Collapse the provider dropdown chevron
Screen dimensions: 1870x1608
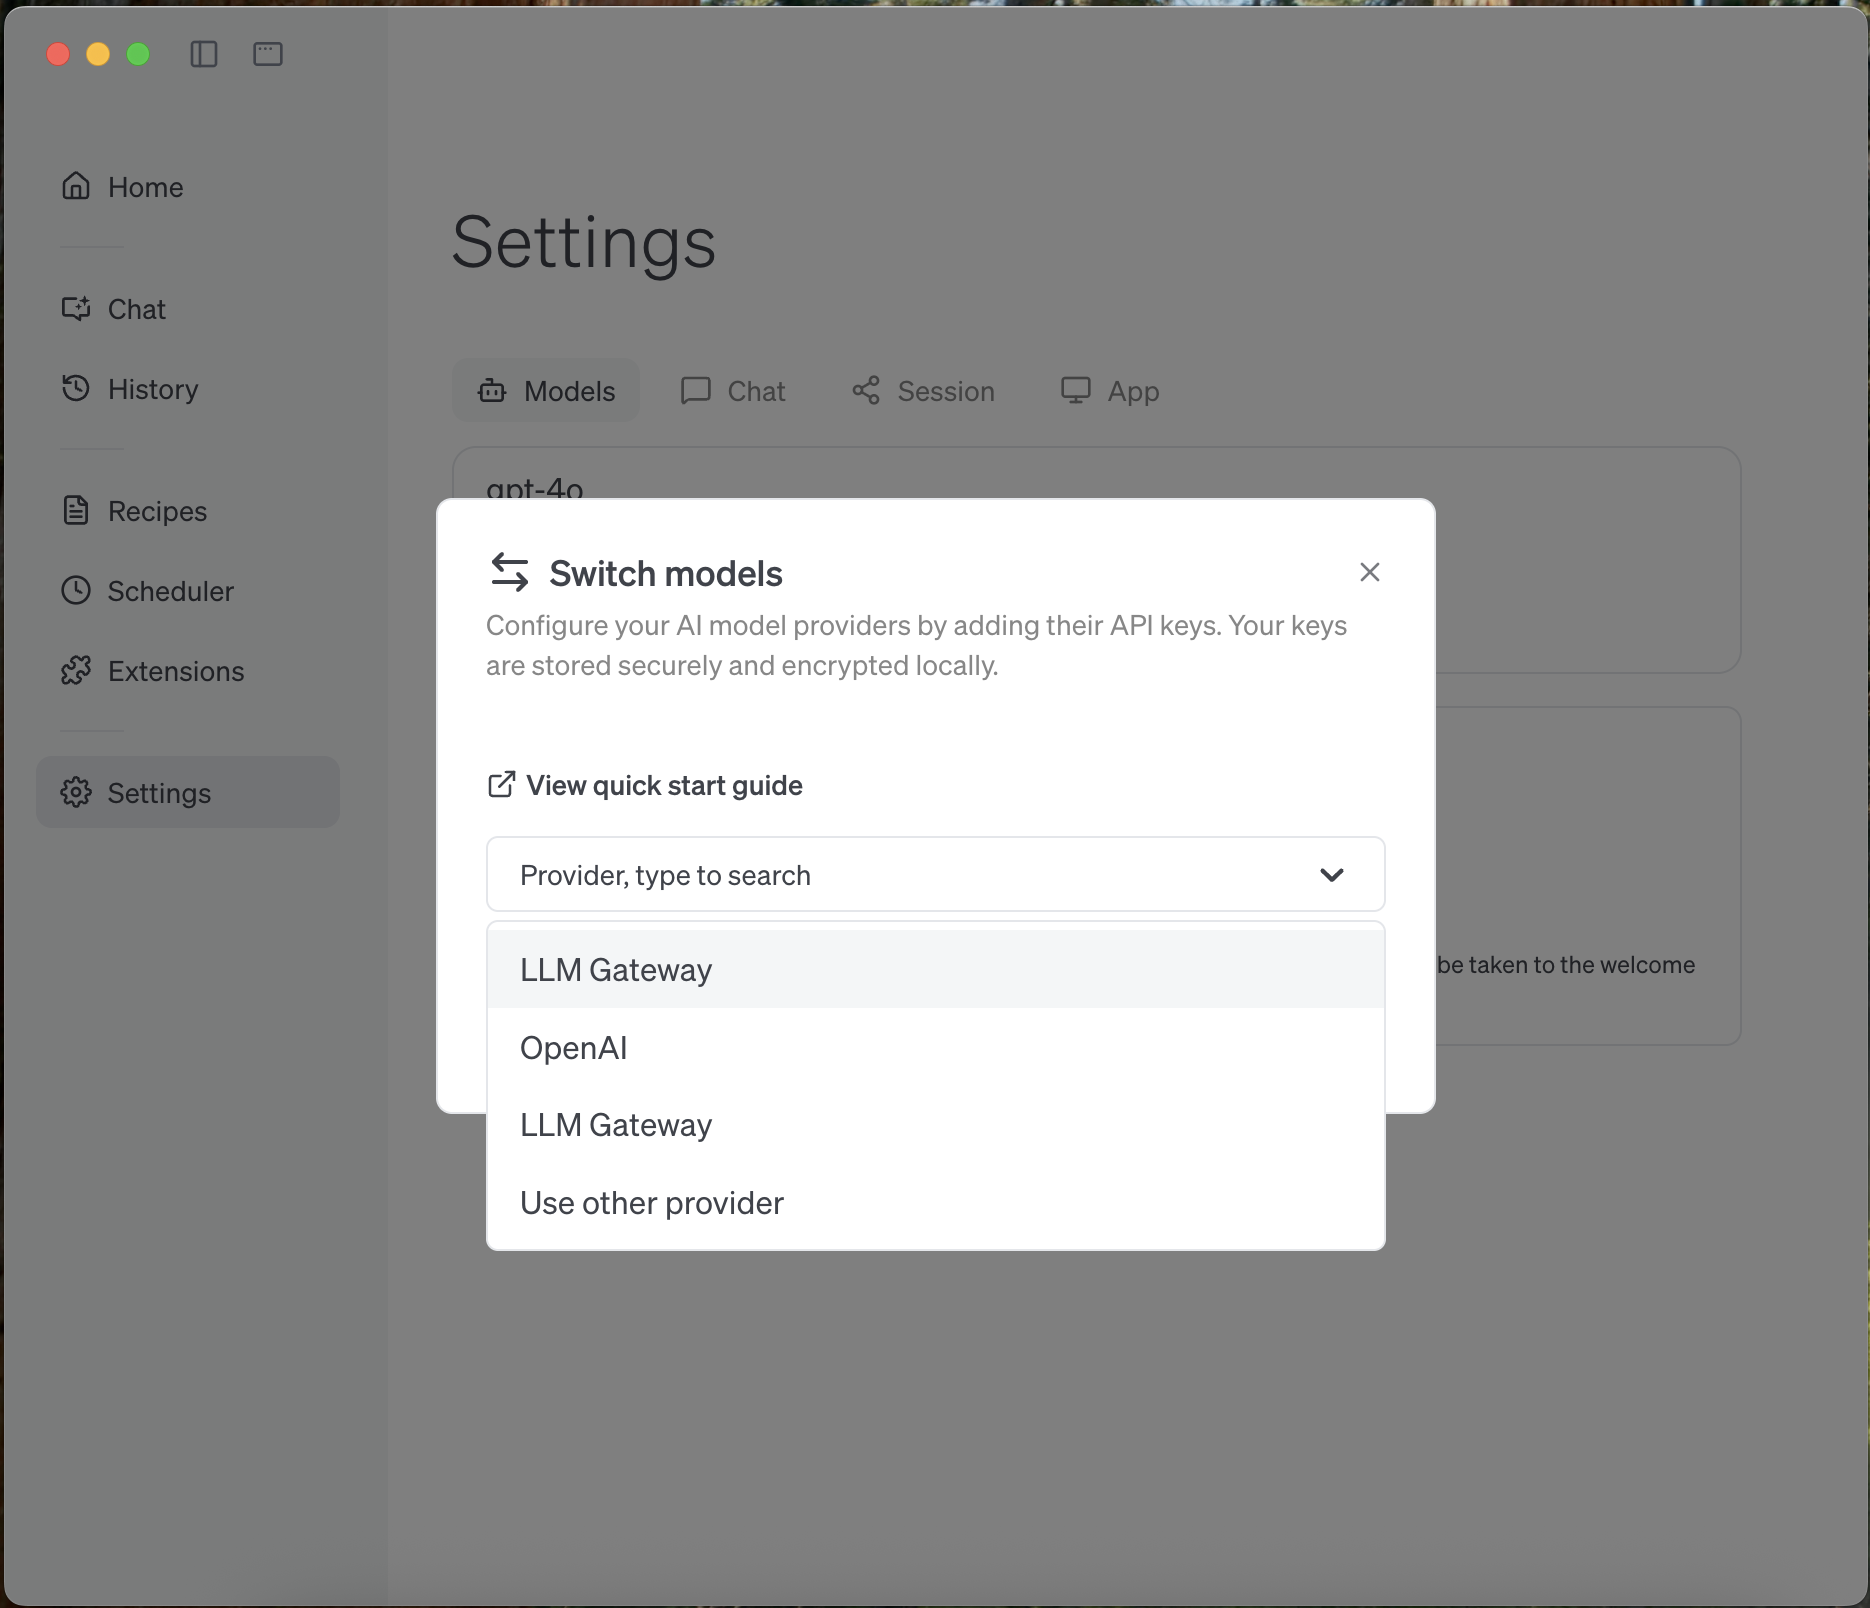1332,875
